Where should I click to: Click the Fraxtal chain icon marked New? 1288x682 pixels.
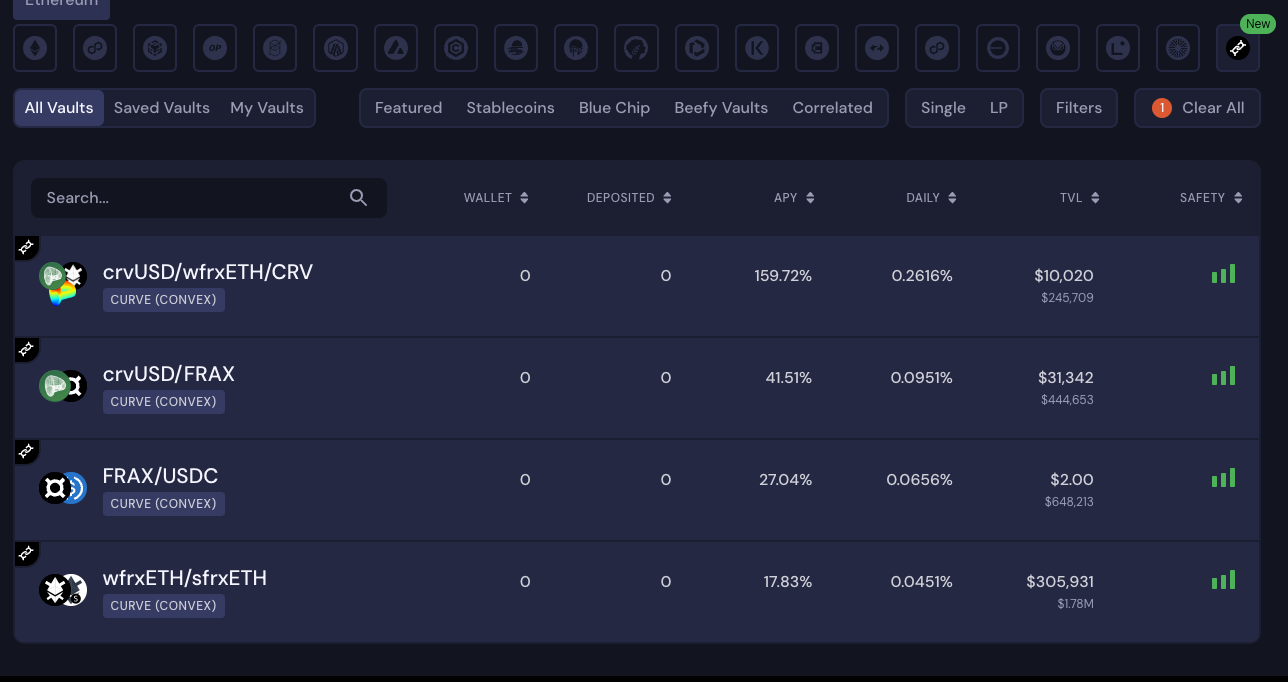coord(1238,48)
